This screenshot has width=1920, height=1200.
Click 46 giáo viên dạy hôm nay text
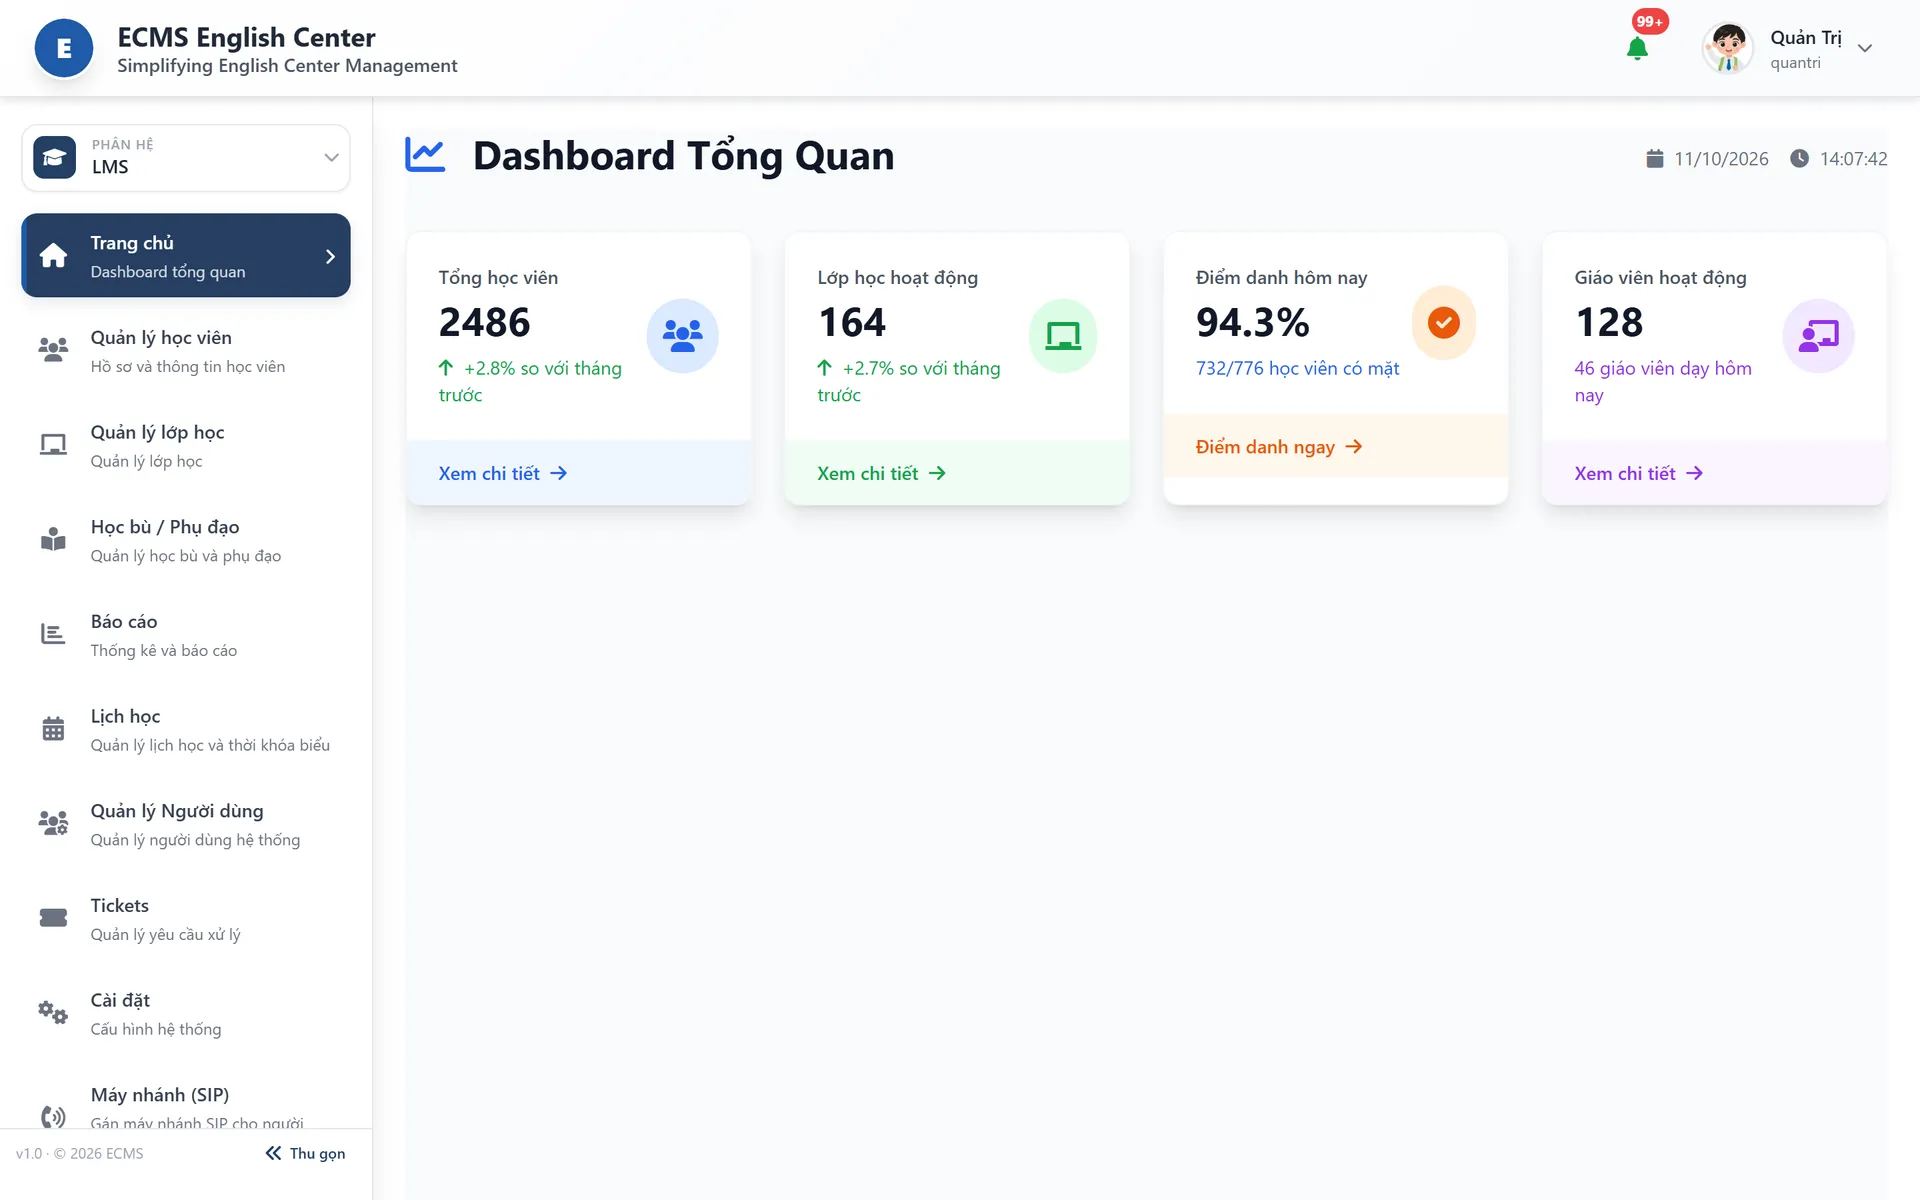(1663, 381)
